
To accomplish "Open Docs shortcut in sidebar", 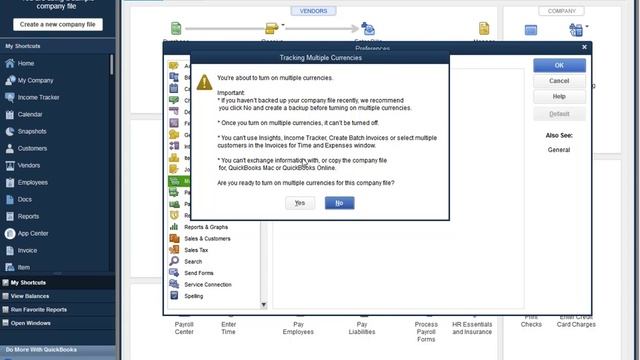I will click(24, 199).
